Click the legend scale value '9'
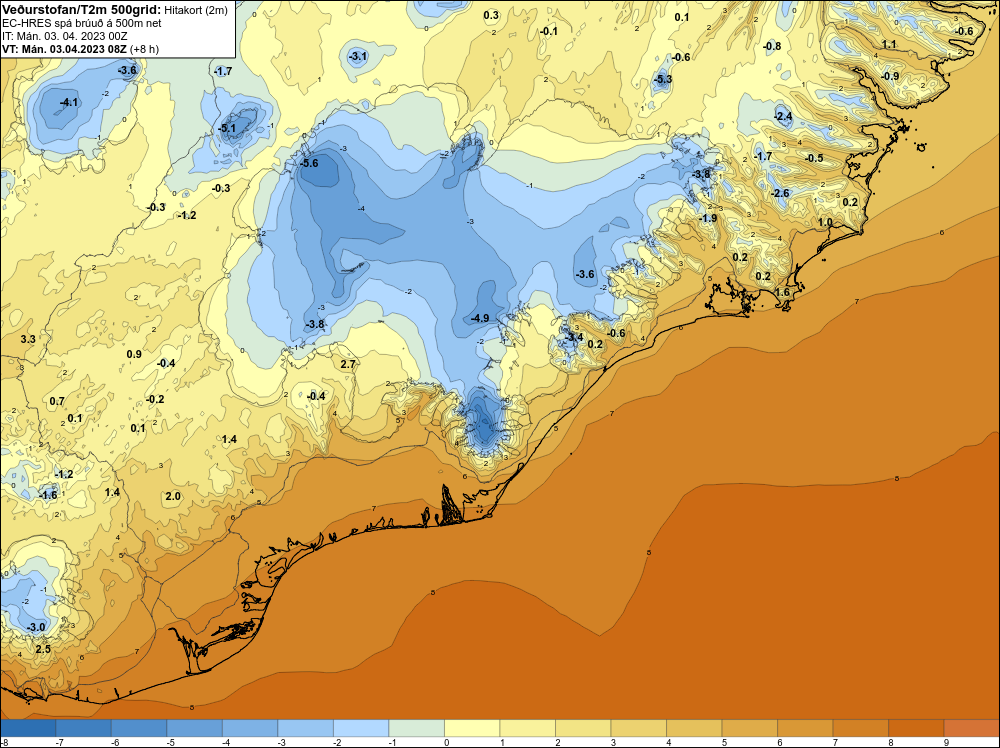Viewport: 1000px width, 748px height. point(946,742)
